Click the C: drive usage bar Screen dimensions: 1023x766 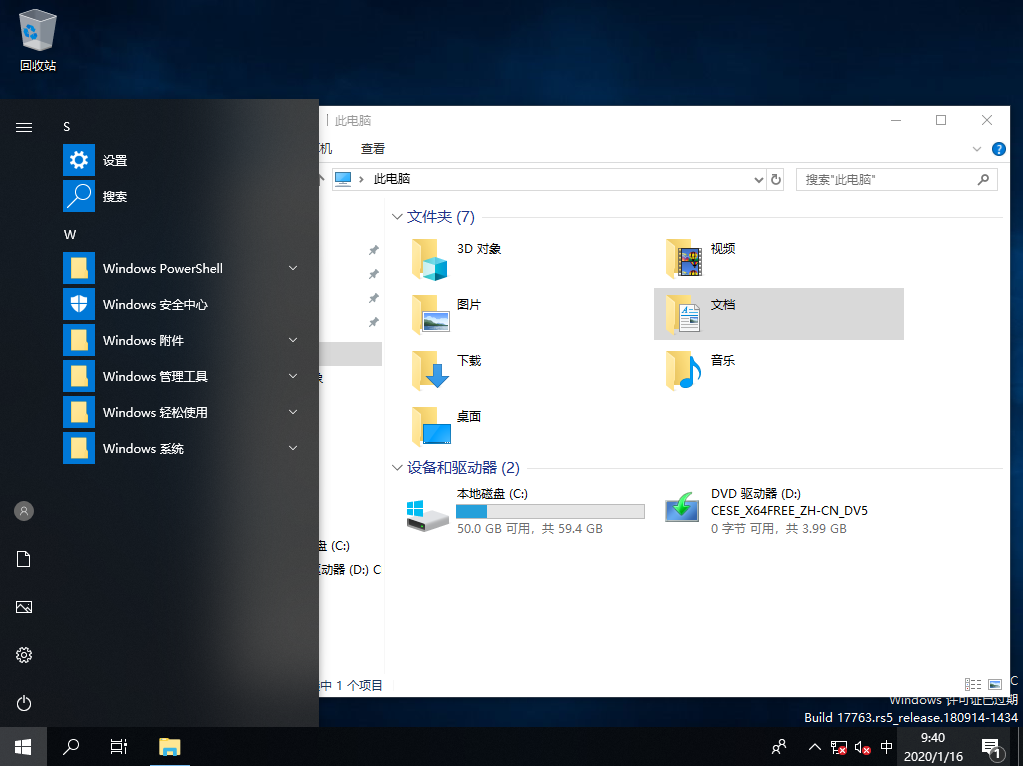550,512
